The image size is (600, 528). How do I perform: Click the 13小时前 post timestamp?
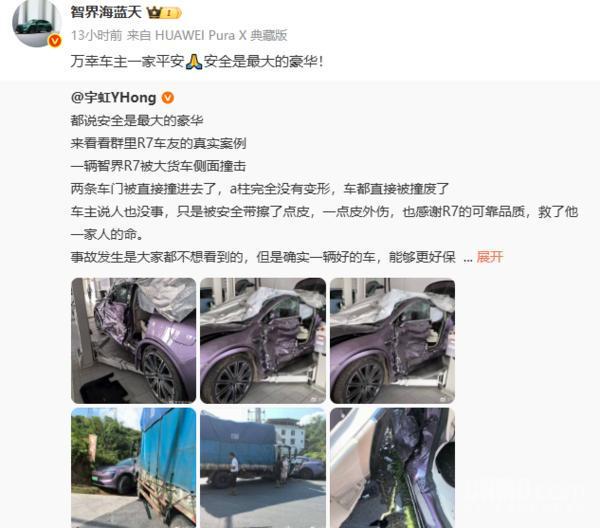[x=96, y=35]
